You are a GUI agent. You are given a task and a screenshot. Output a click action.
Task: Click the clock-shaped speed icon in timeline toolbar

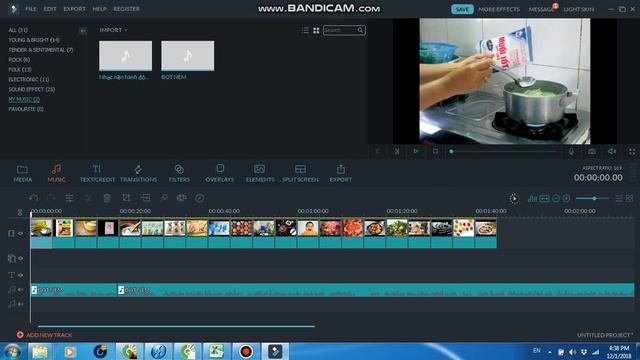pyautogui.click(x=200, y=198)
